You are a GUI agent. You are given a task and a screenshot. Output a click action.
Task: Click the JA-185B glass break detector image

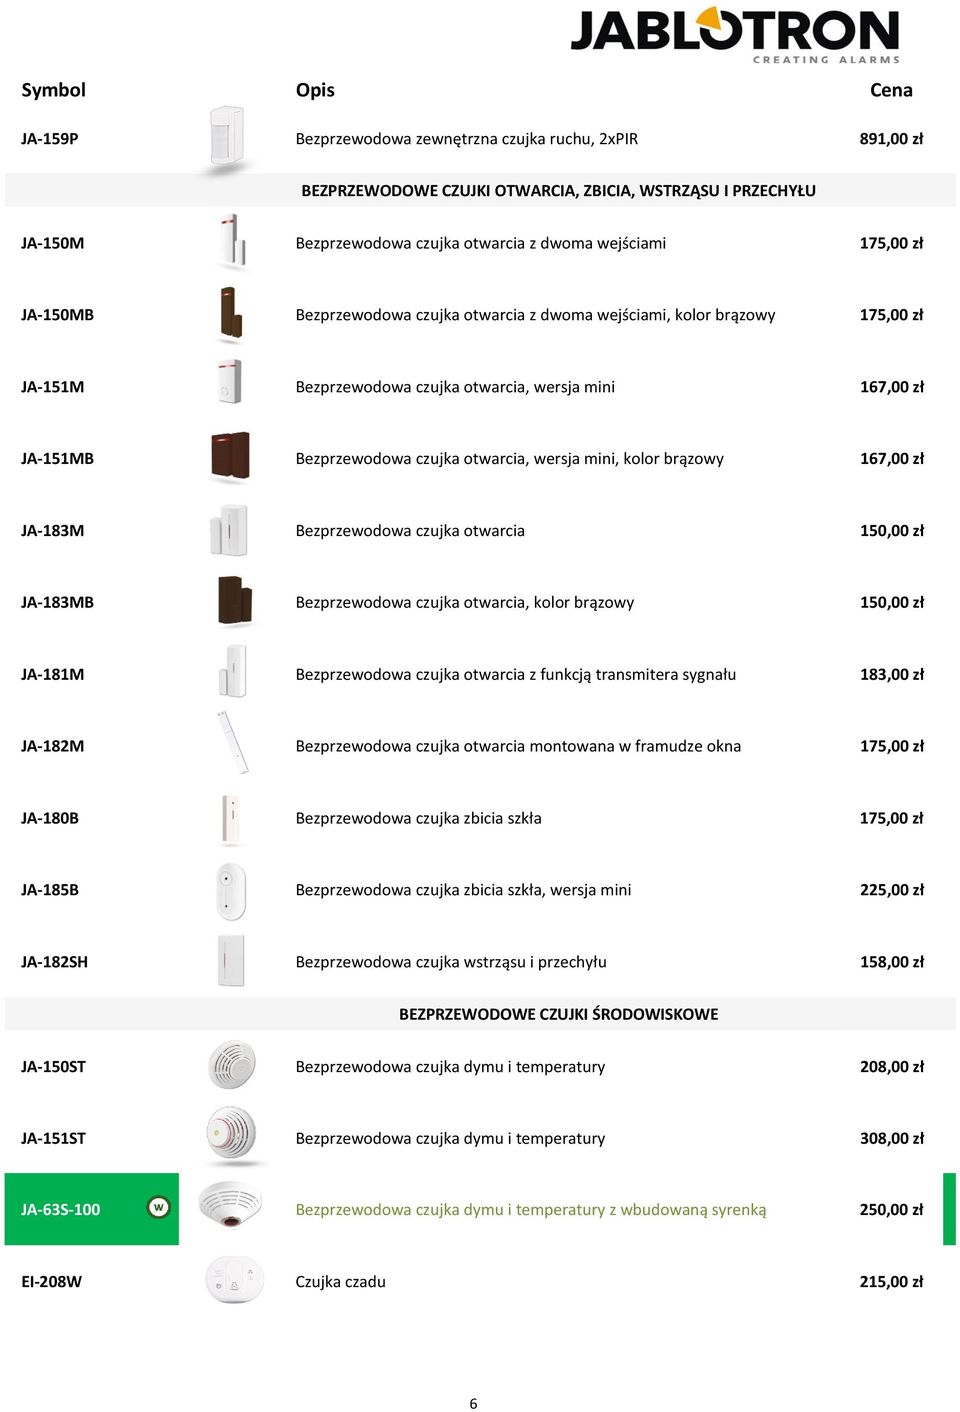pos(230,890)
